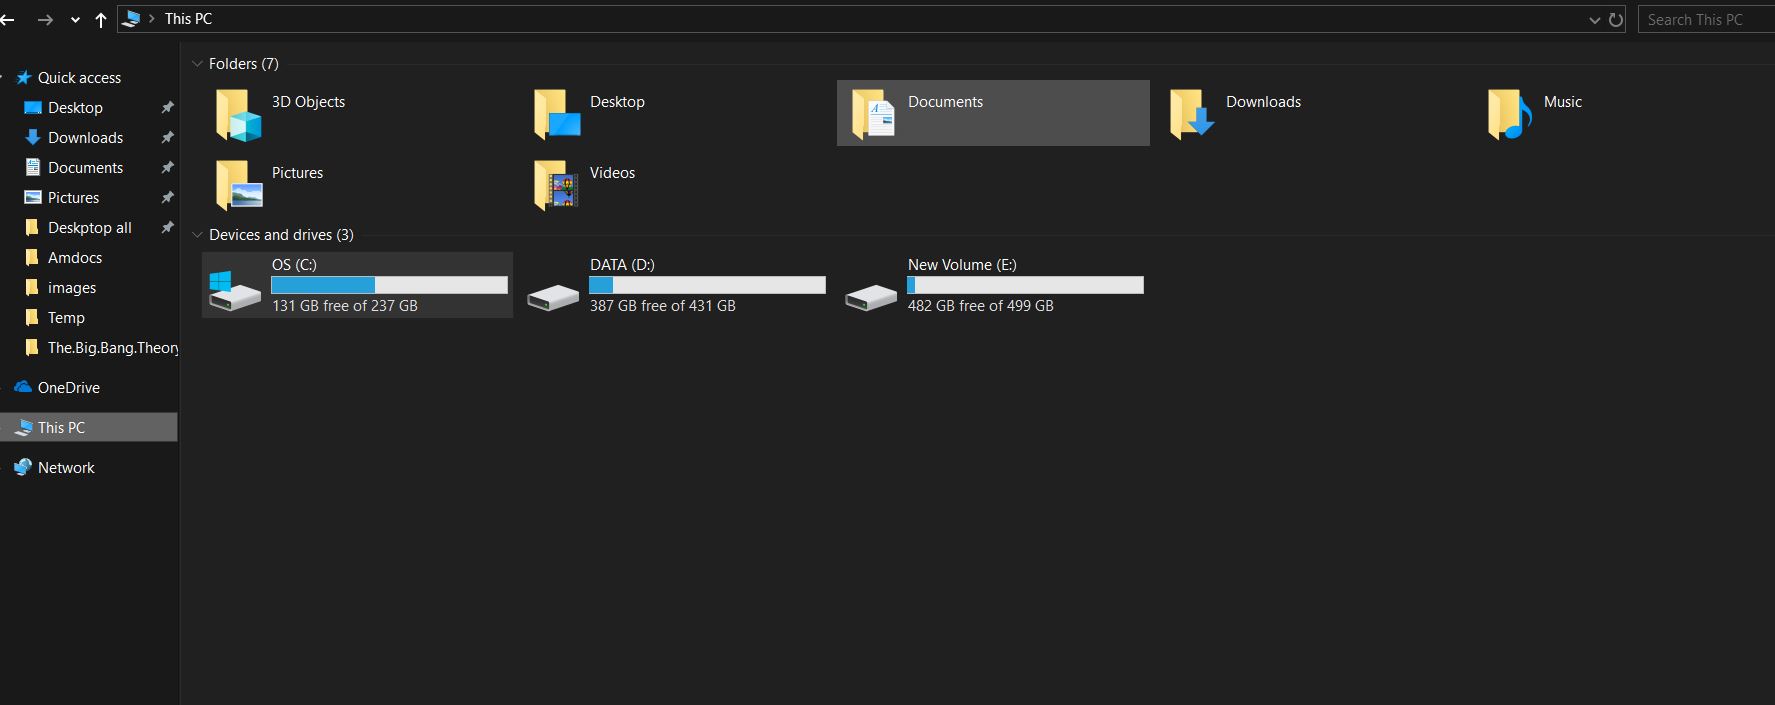The image size is (1775, 705).
Task: Unpin Deskptop all using its pin icon
Action: 167,227
